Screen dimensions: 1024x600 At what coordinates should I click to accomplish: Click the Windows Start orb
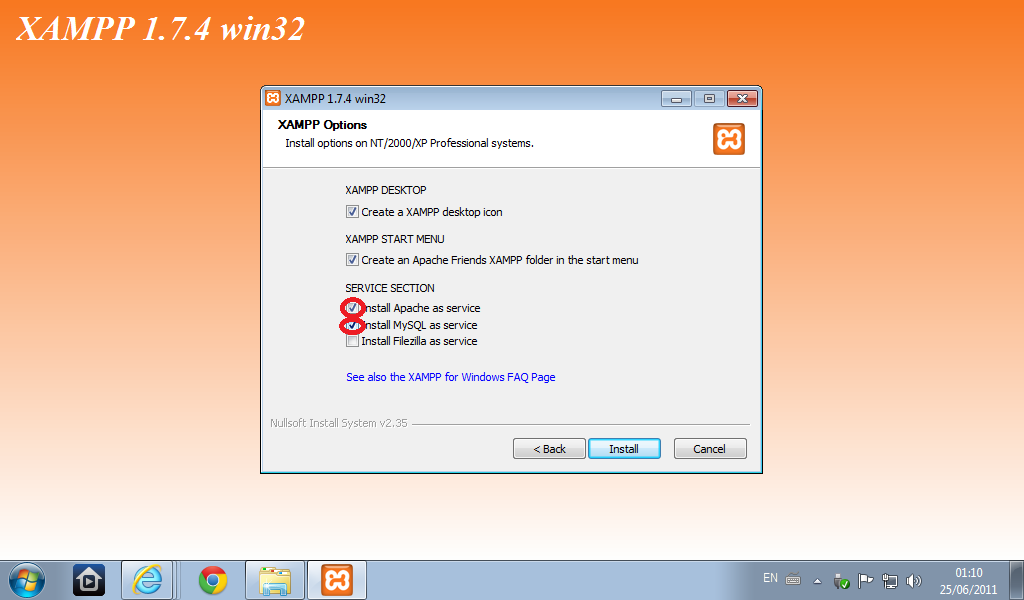pos(27,580)
